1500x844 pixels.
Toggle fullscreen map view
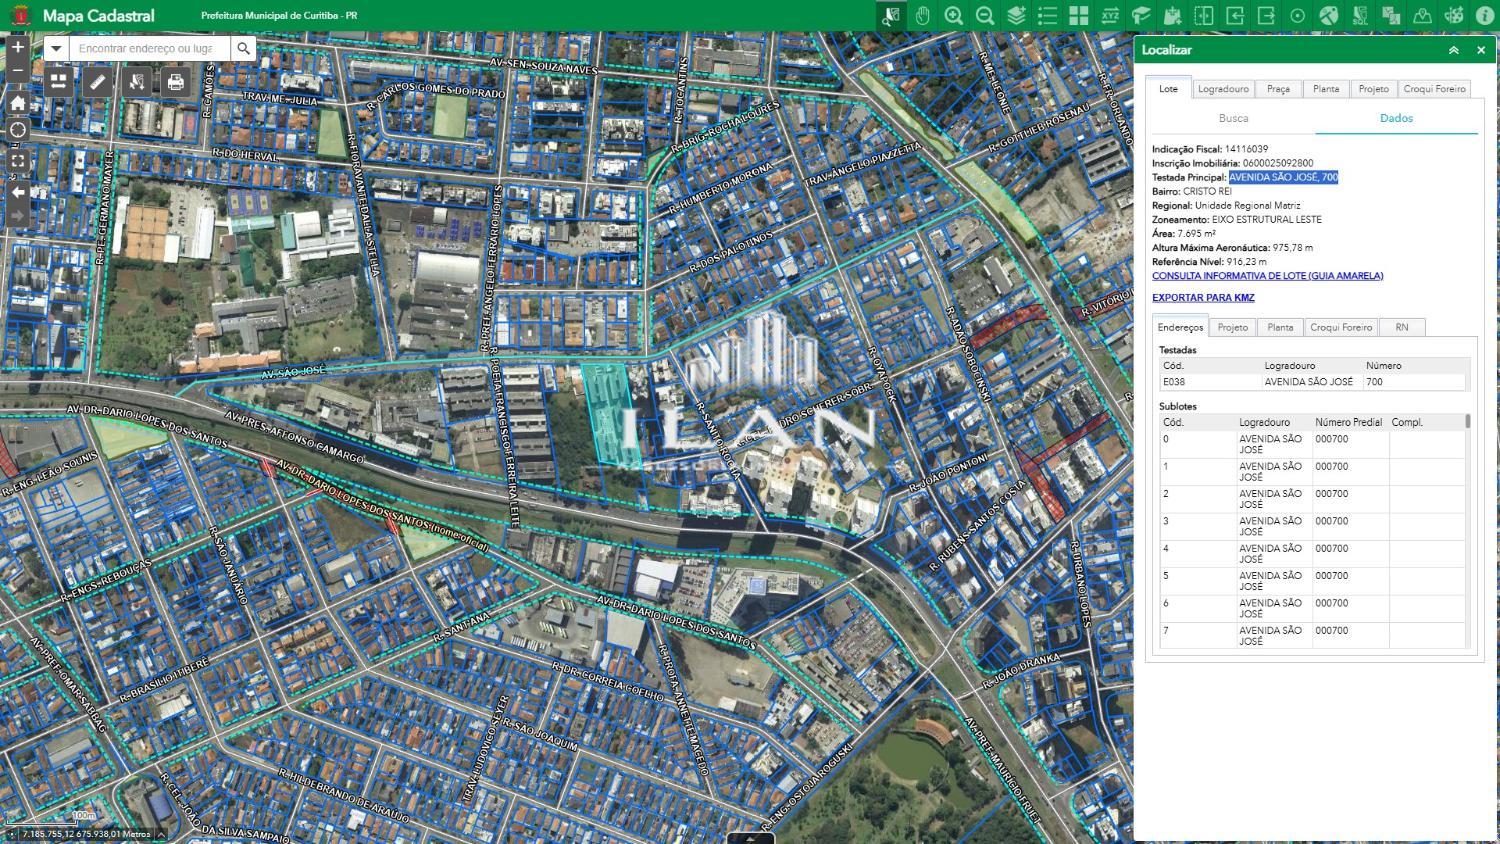click(x=18, y=160)
